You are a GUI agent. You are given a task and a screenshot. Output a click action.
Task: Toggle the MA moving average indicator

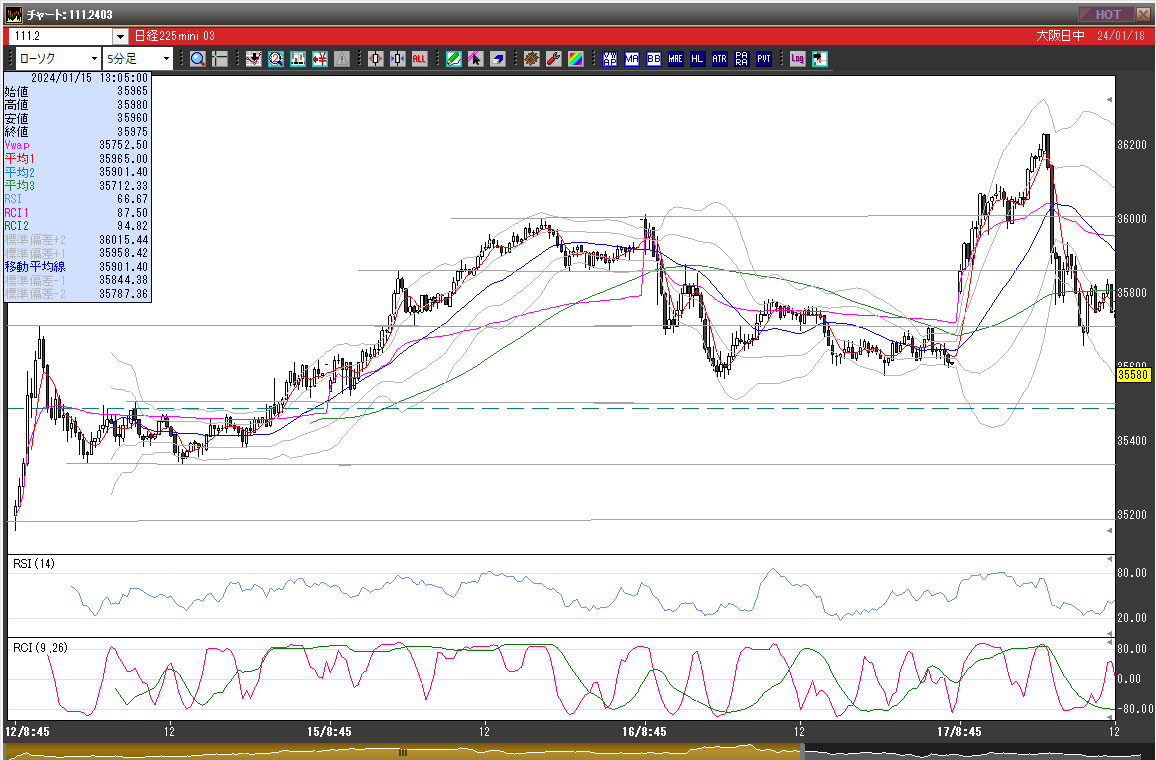(632, 59)
